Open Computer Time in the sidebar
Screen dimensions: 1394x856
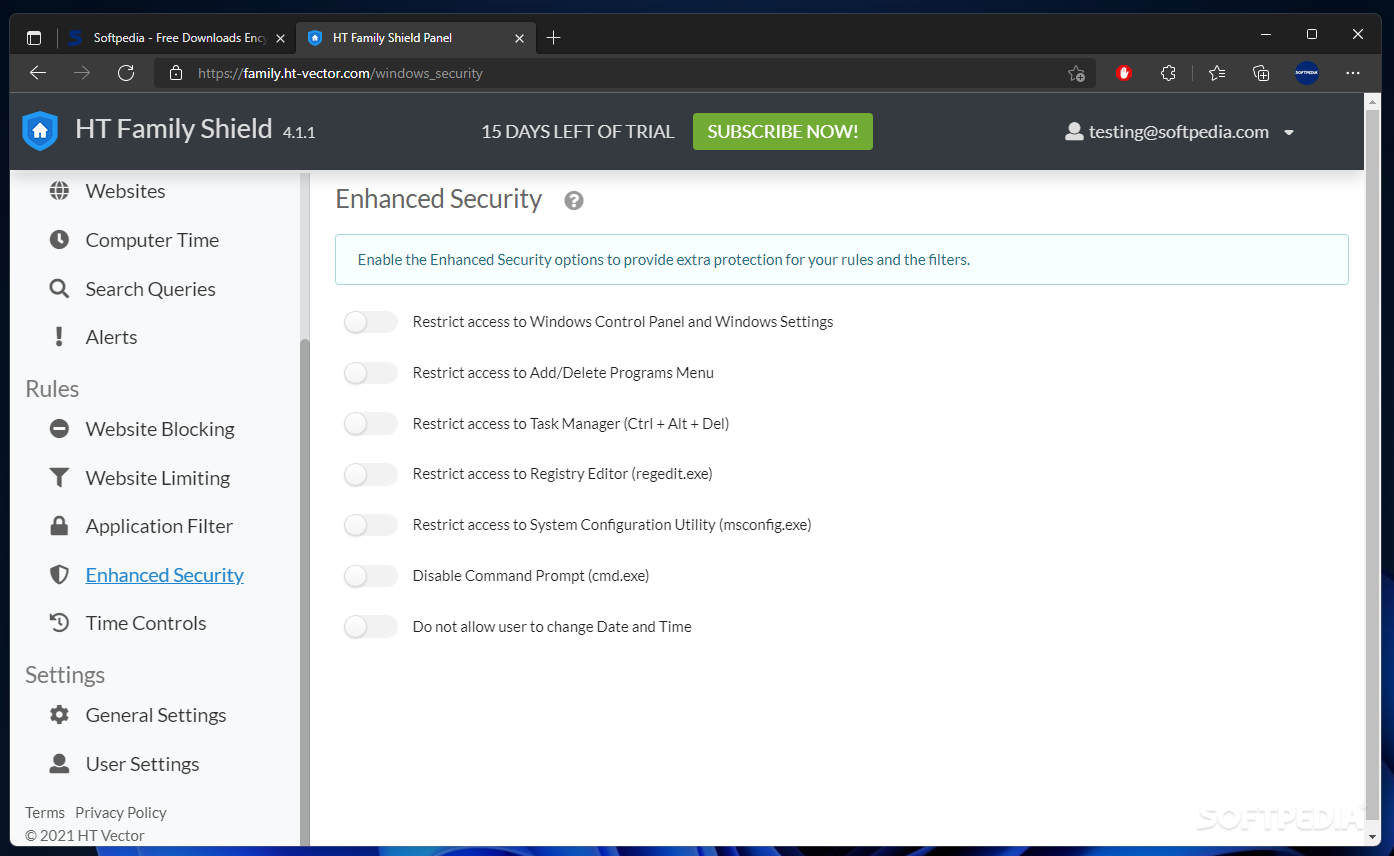[152, 240]
